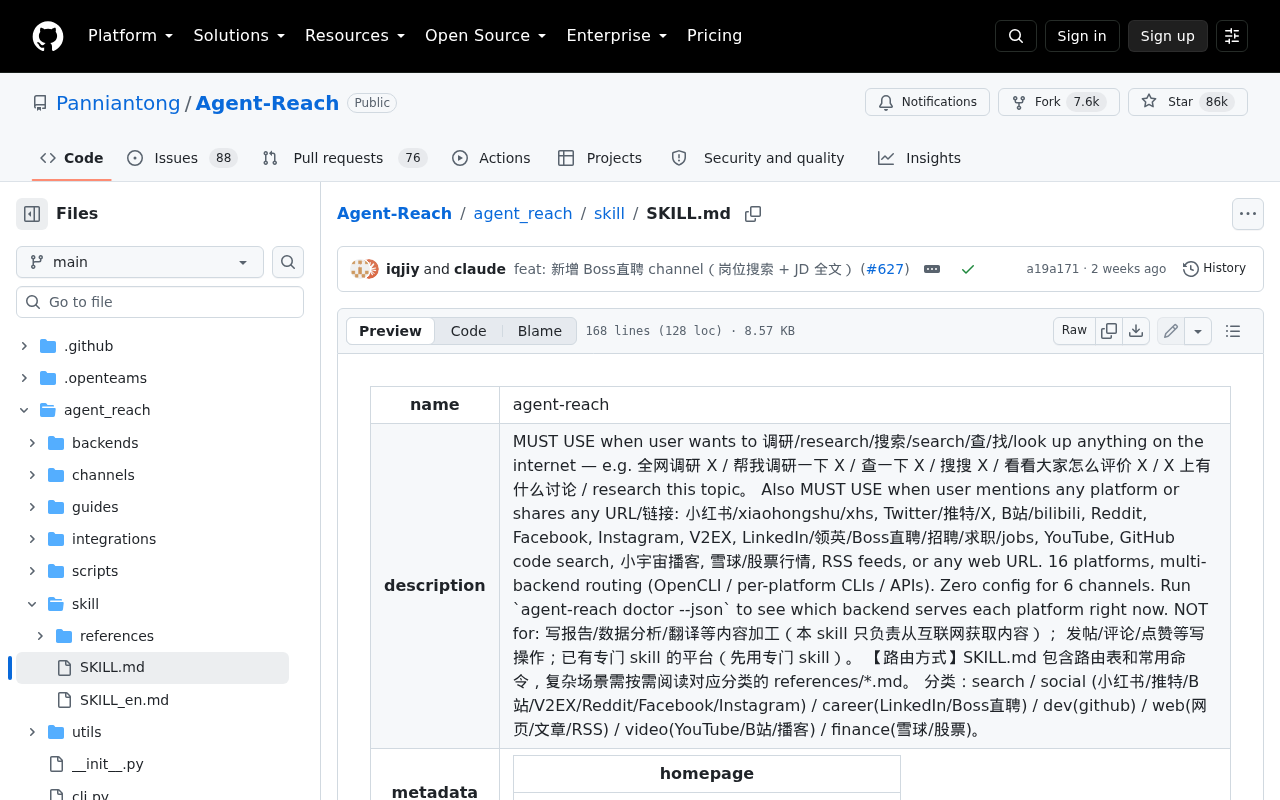Screen dimensions: 1280x800
Task: Collapse the agent_reach folder chevron
Action: [24, 410]
